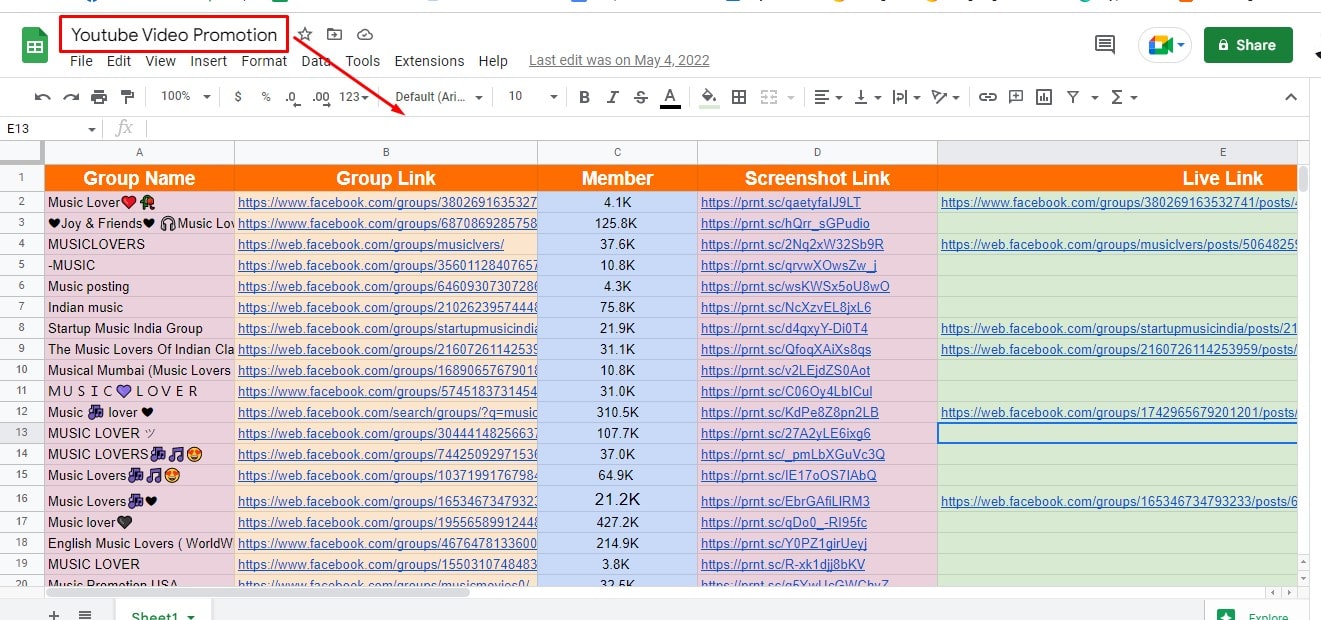Open the Tools menu
This screenshot has width=1321, height=620.
pos(362,61)
